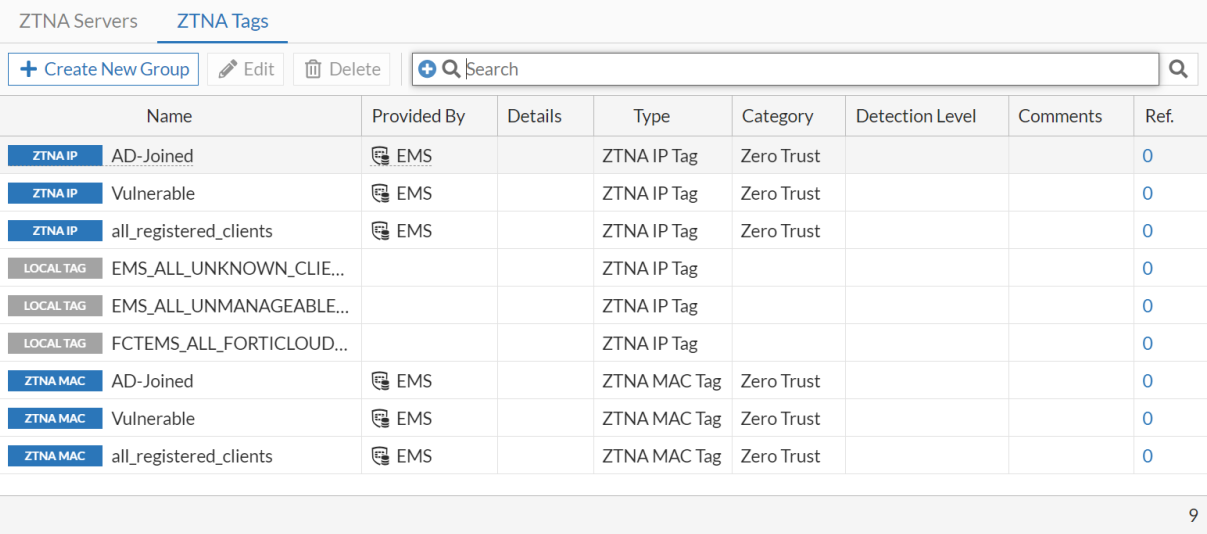Select the ZTNA Tags tab
1207x534 pixels.
coord(222,21)
